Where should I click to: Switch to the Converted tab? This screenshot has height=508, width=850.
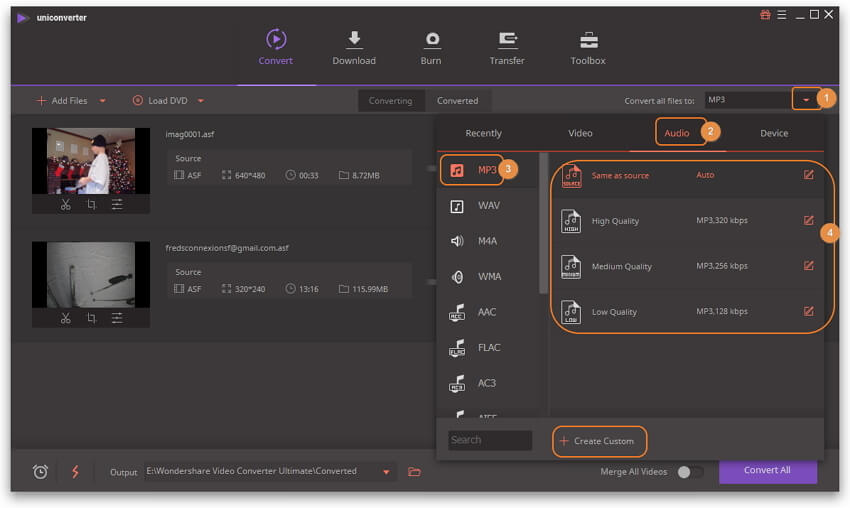pyautogui.click(x=458, y=101)
